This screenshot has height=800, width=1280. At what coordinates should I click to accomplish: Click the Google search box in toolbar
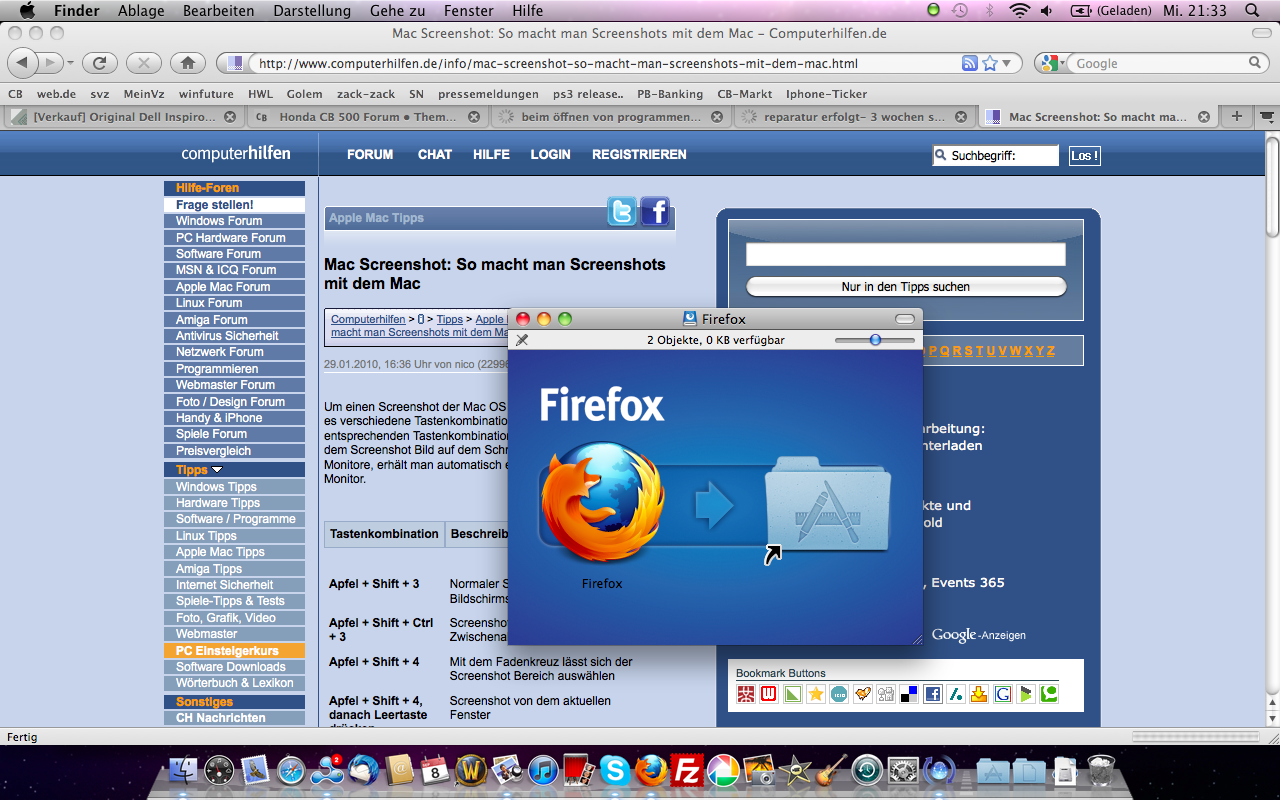click(x=1158, y=63)
